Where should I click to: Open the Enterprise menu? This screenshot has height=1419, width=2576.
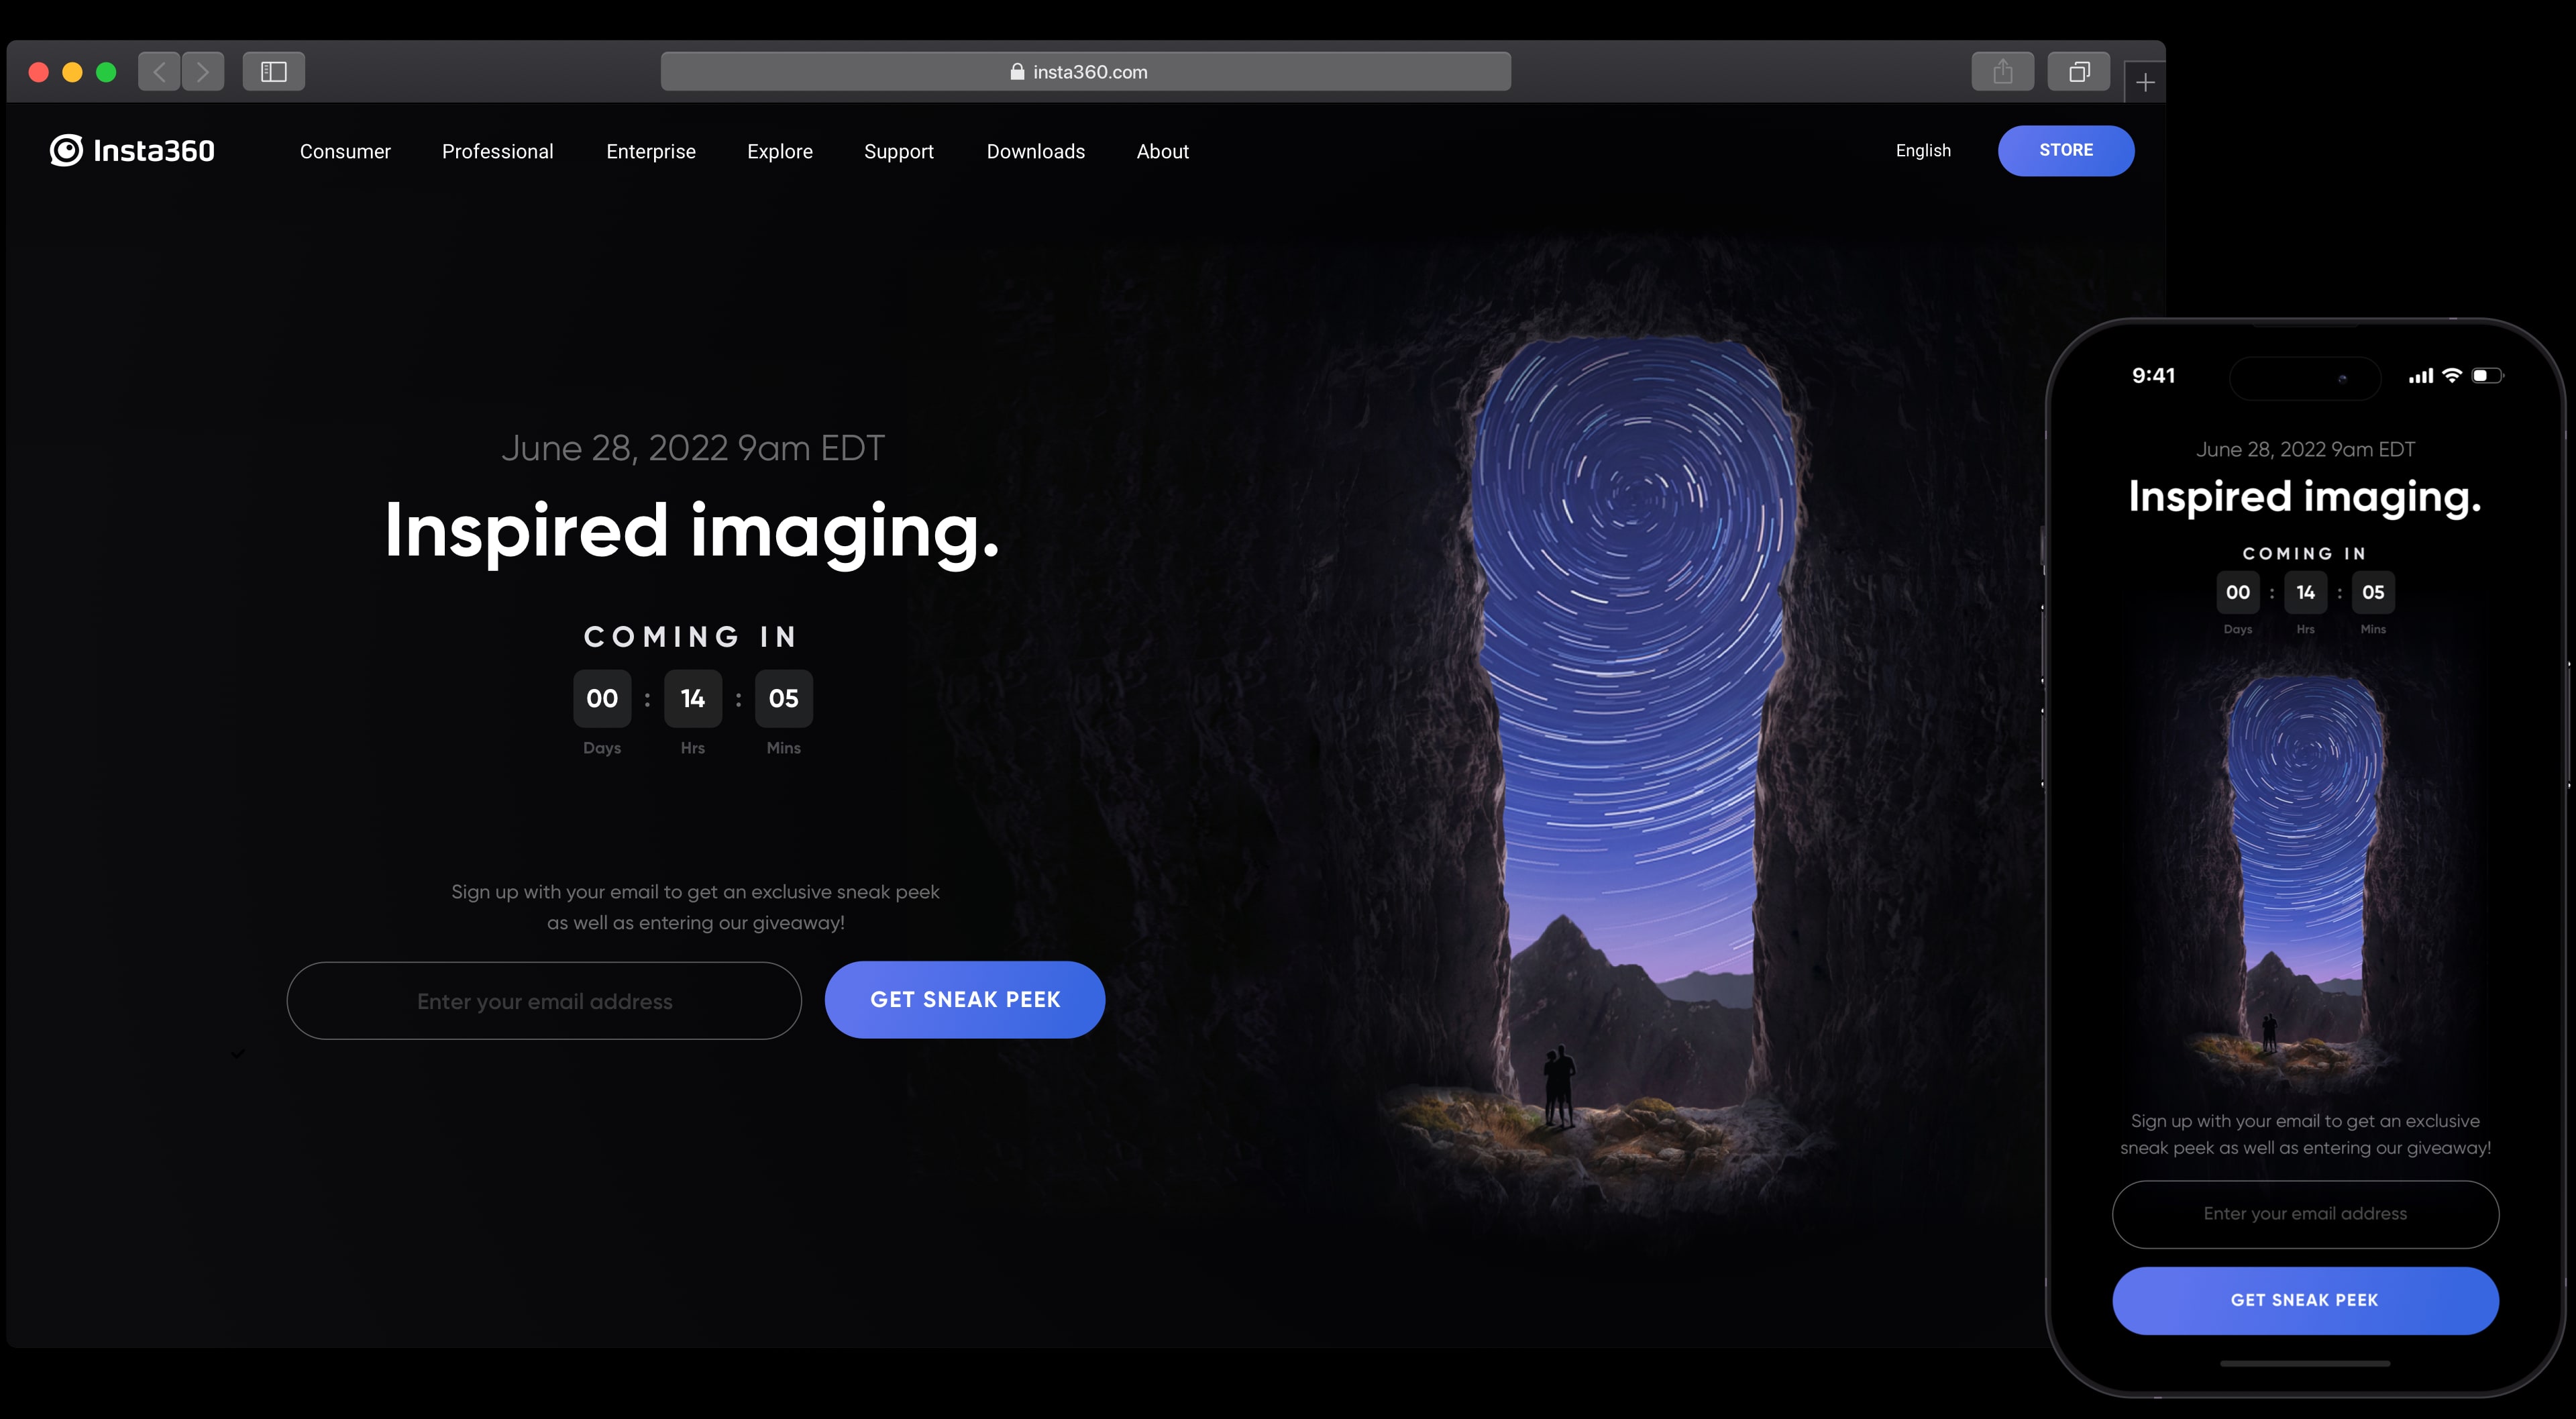pos(651,151)
